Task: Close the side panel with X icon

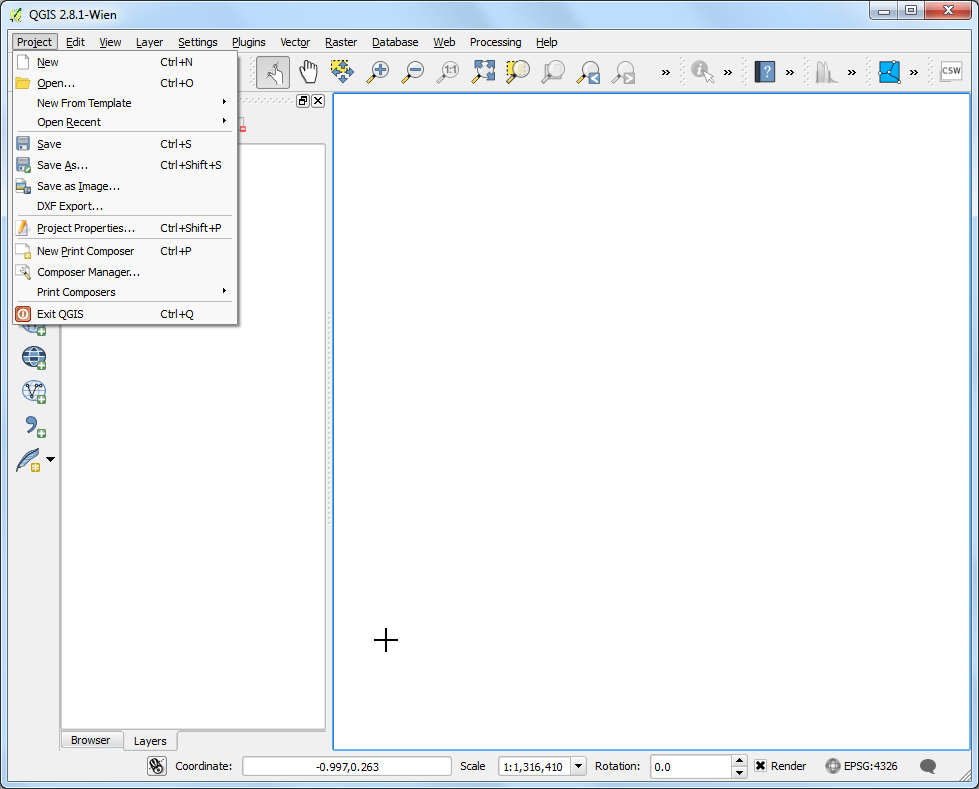Action: pyautogui.click(x=318, y=100)
